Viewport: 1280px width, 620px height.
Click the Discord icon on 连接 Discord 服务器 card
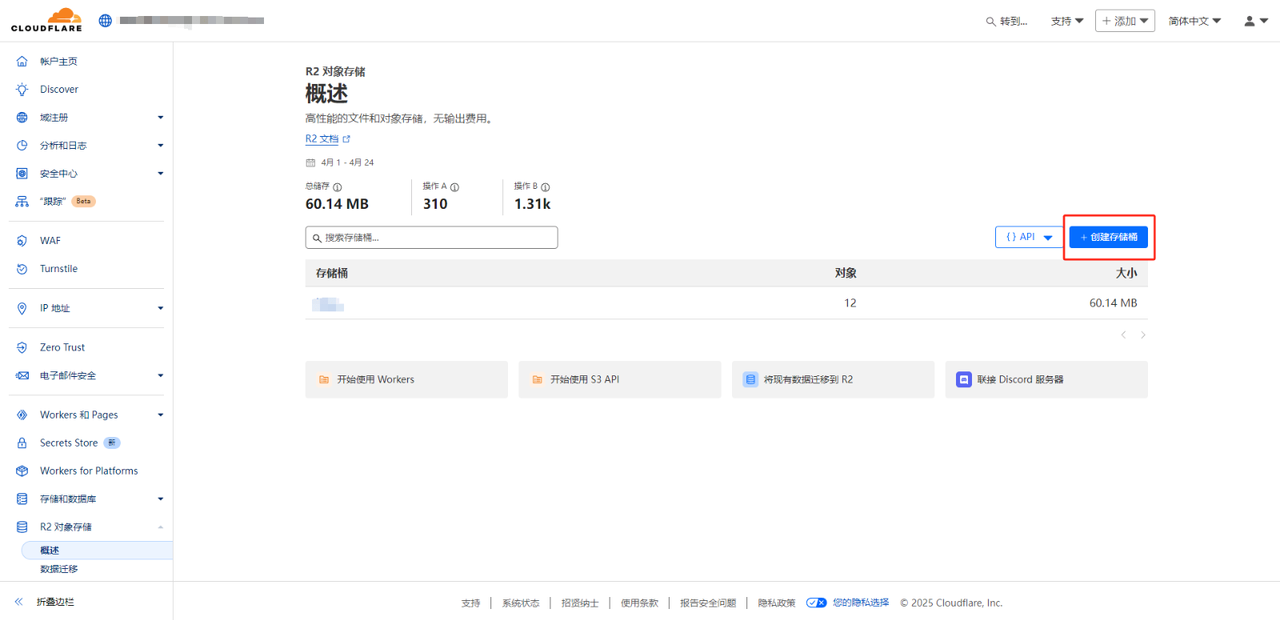pyautogui.click(x=963, y=379)
